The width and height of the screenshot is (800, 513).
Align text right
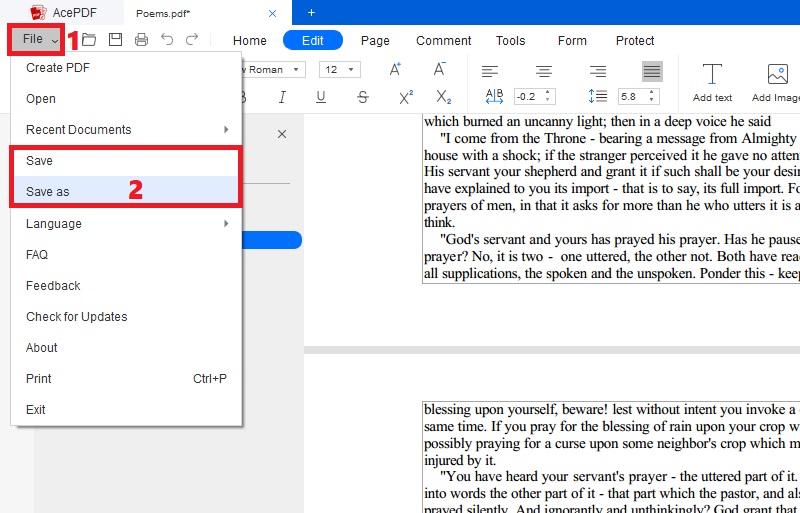597,71
